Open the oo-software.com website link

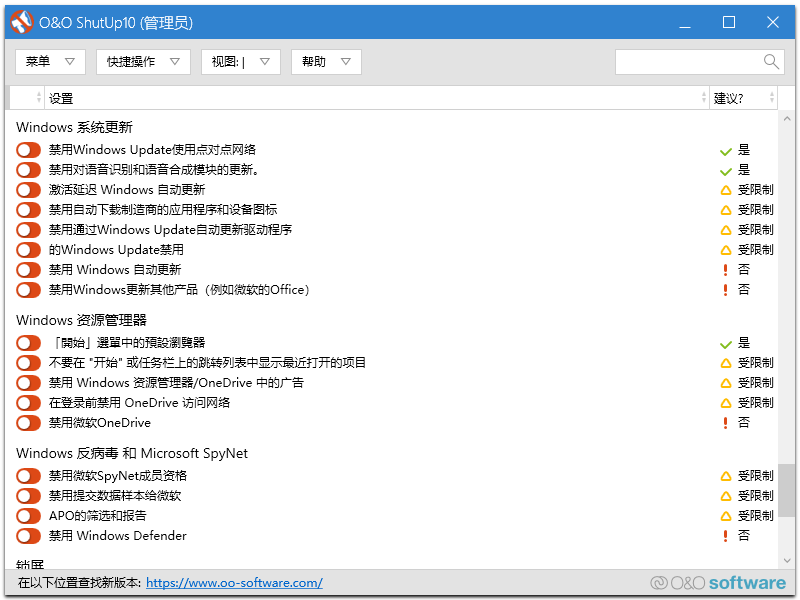click(234, 582)
